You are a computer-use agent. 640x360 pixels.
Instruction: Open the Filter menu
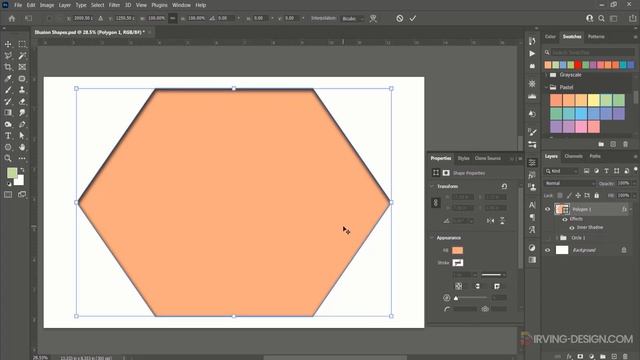(x=114, y=5)
